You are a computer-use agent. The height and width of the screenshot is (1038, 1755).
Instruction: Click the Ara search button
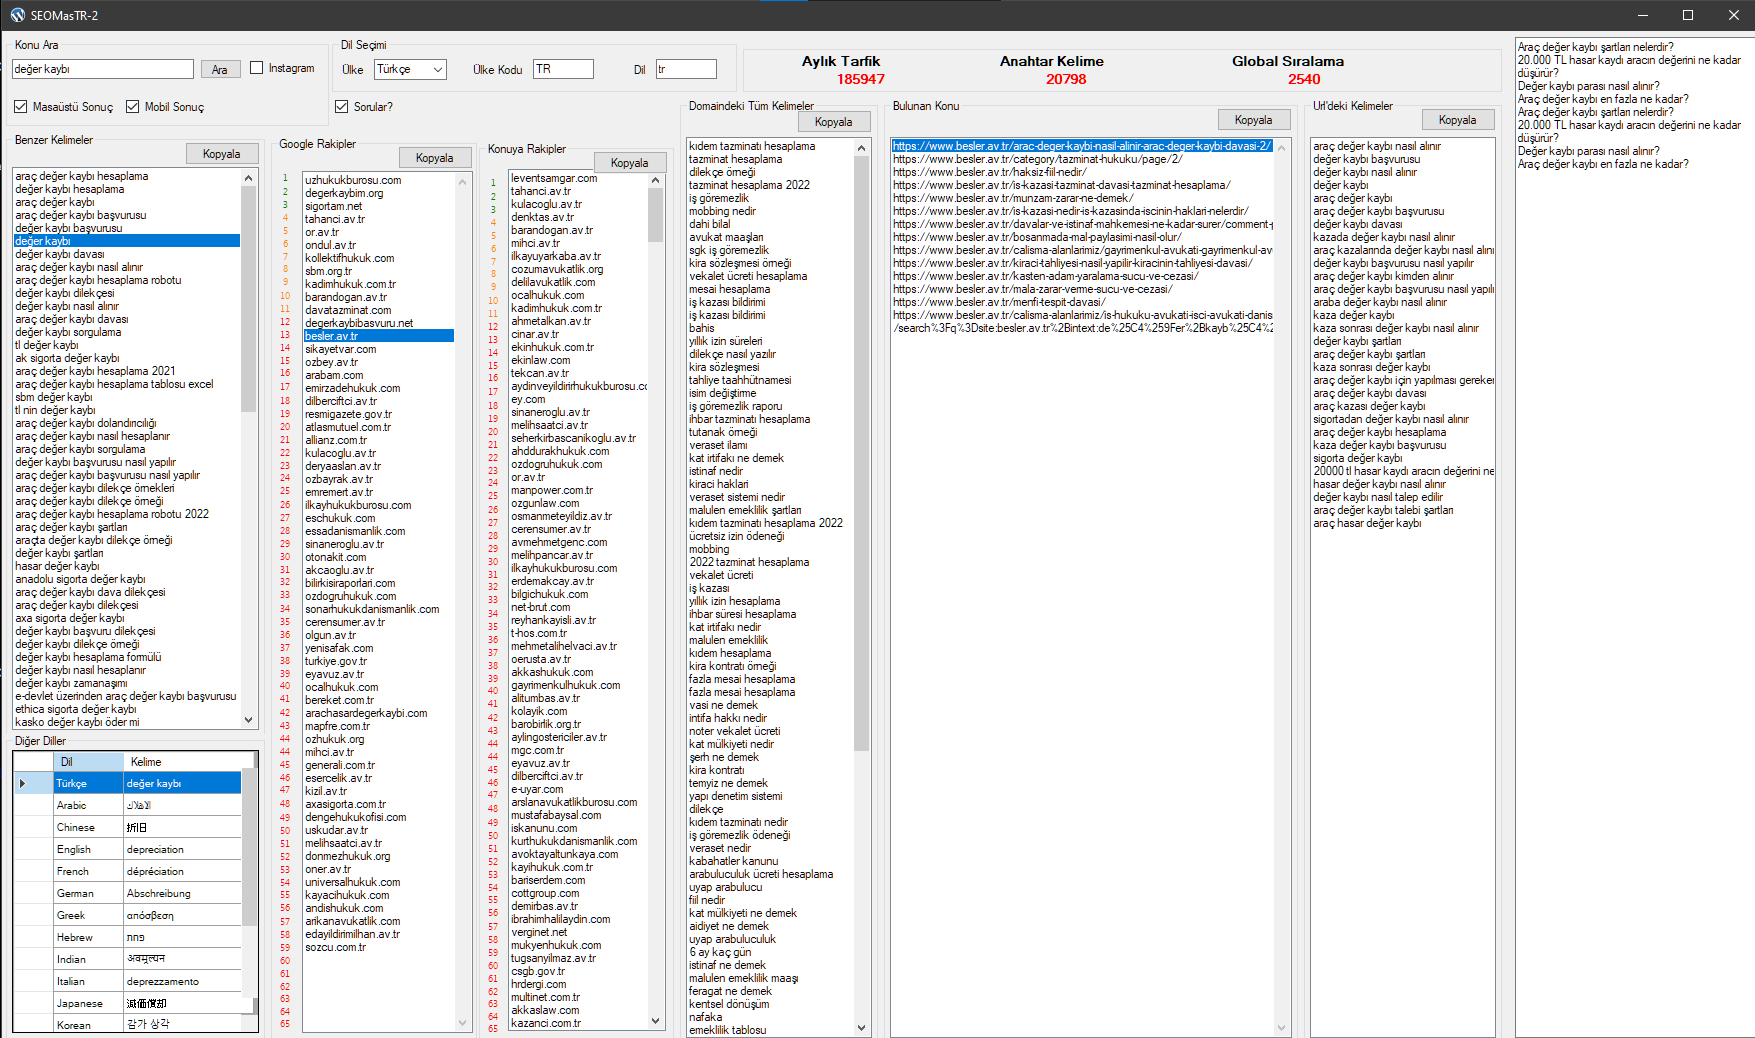pyautogui.click(x=220, y=69)
